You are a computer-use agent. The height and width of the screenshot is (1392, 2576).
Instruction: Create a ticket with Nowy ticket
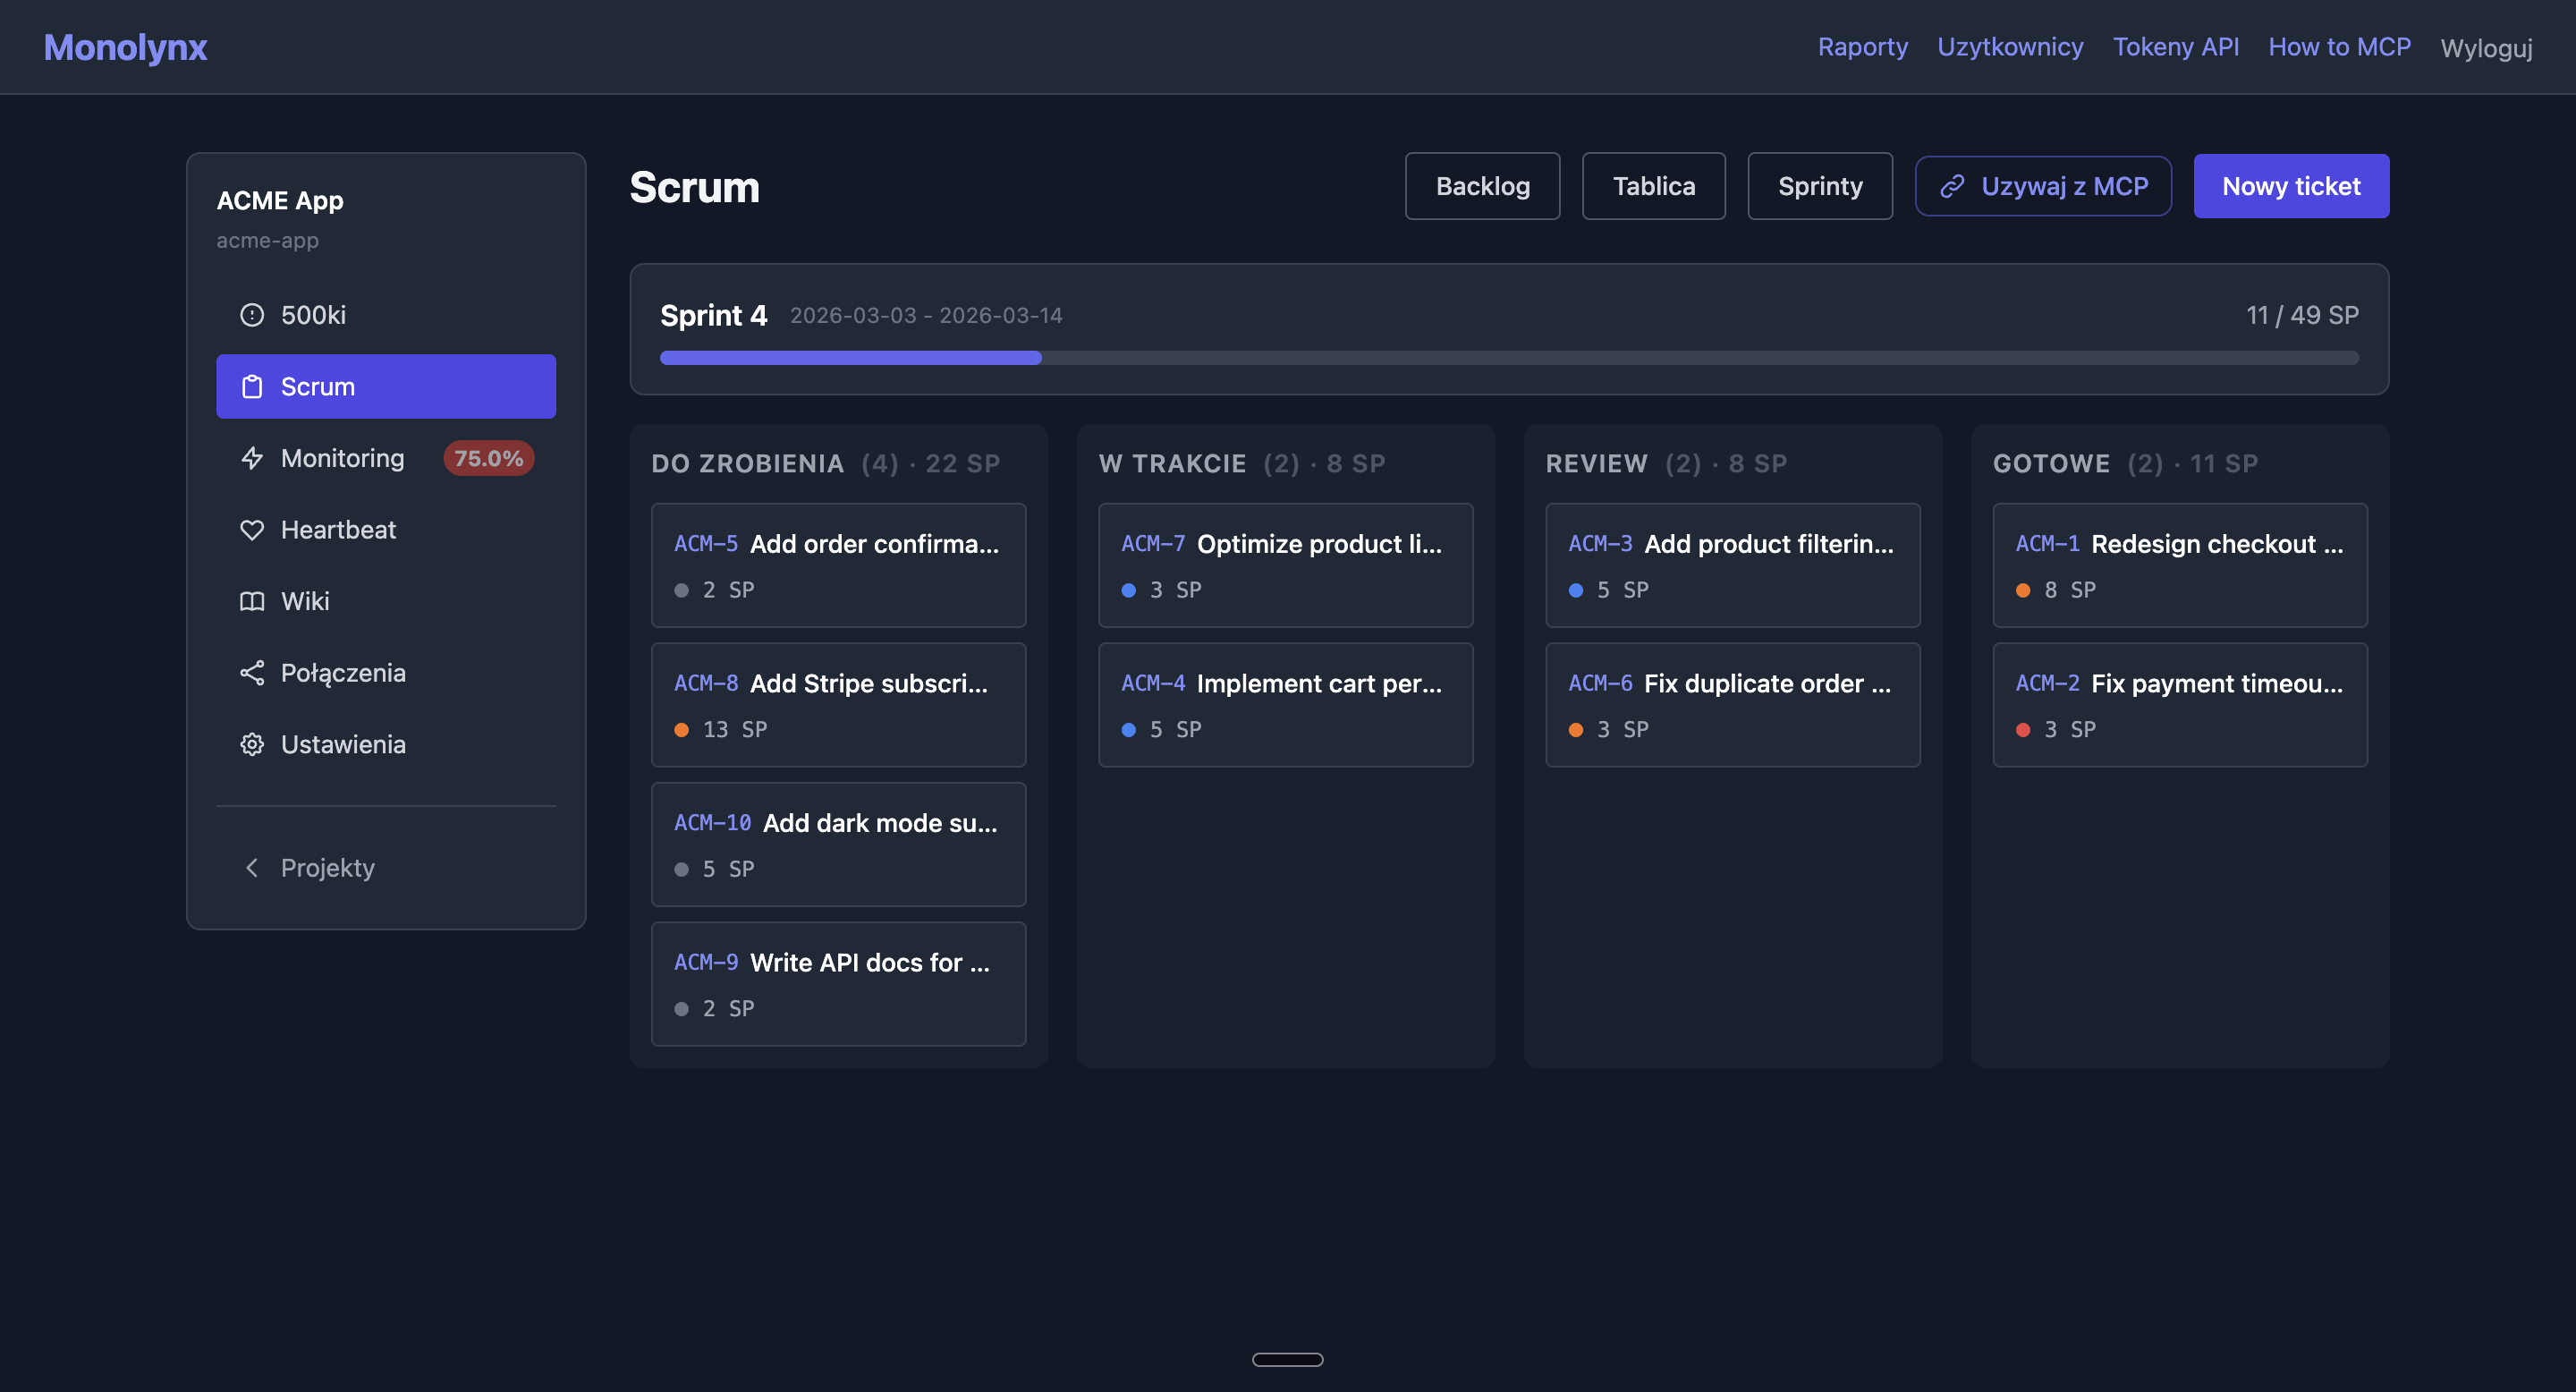(x=2291, y=186)
